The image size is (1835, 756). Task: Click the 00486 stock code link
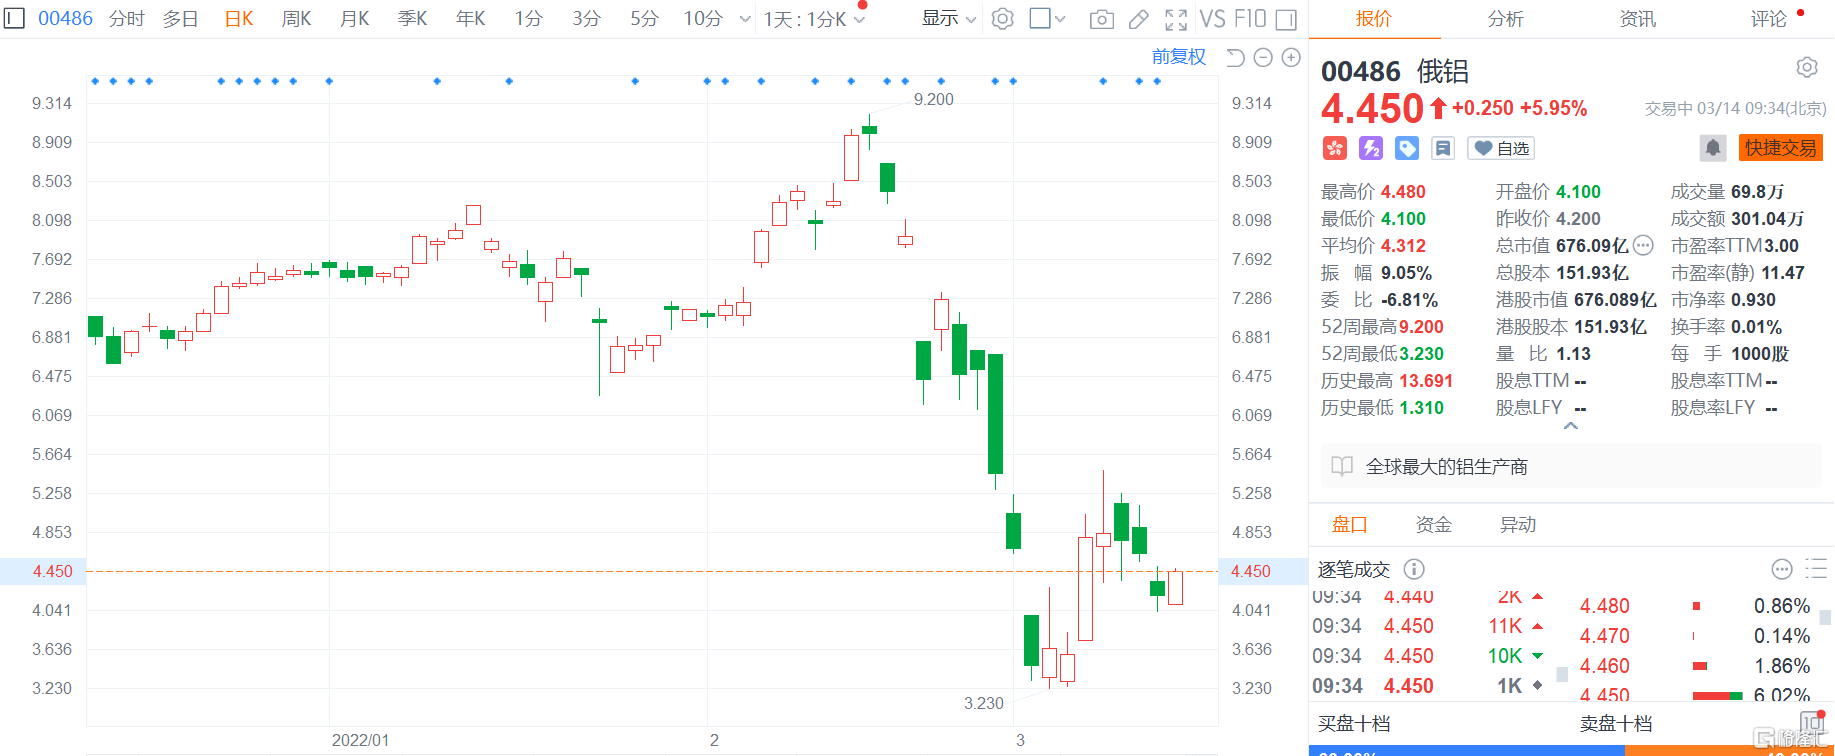(65, 19)
